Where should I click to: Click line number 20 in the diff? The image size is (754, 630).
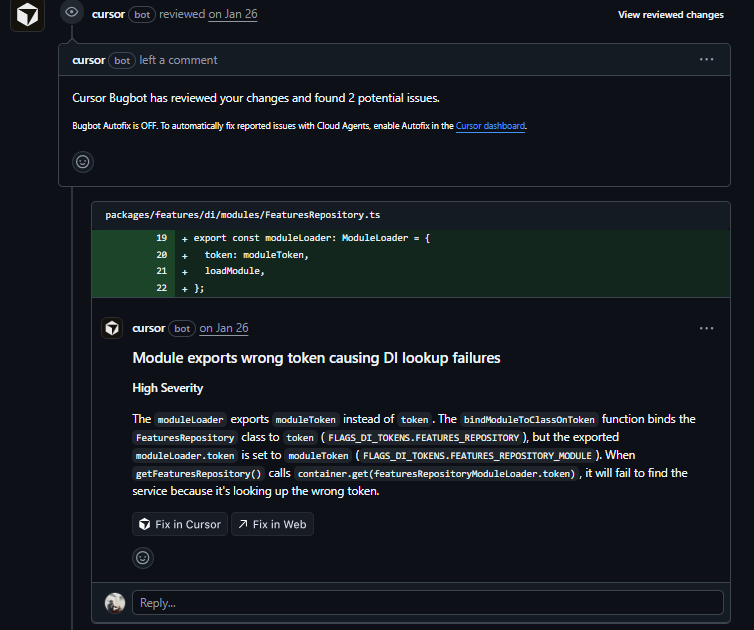(162, 255)
